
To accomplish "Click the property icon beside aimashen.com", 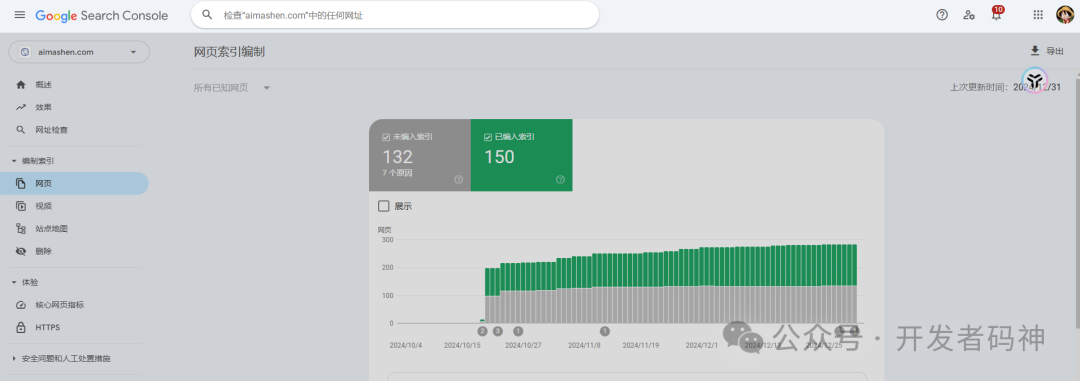I will tap(25, 52).
